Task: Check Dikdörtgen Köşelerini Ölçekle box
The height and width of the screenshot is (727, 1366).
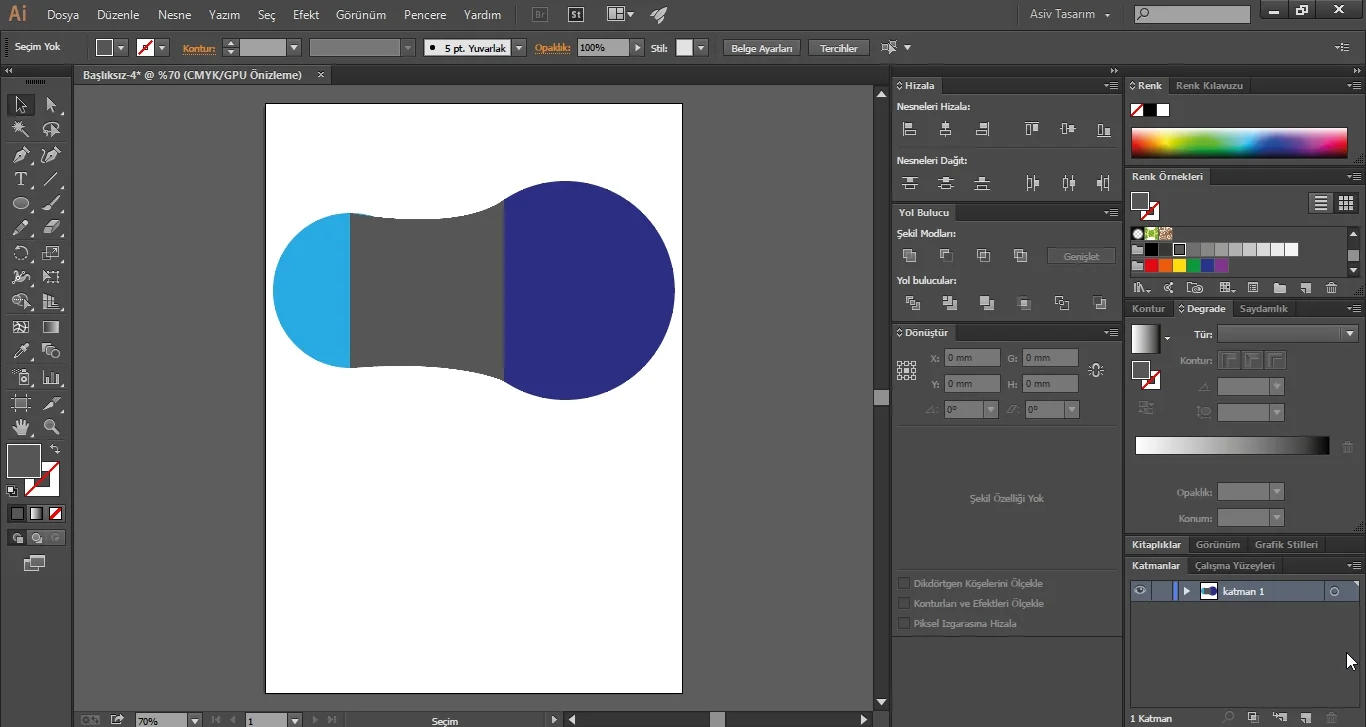Action: tap(904, 583)
